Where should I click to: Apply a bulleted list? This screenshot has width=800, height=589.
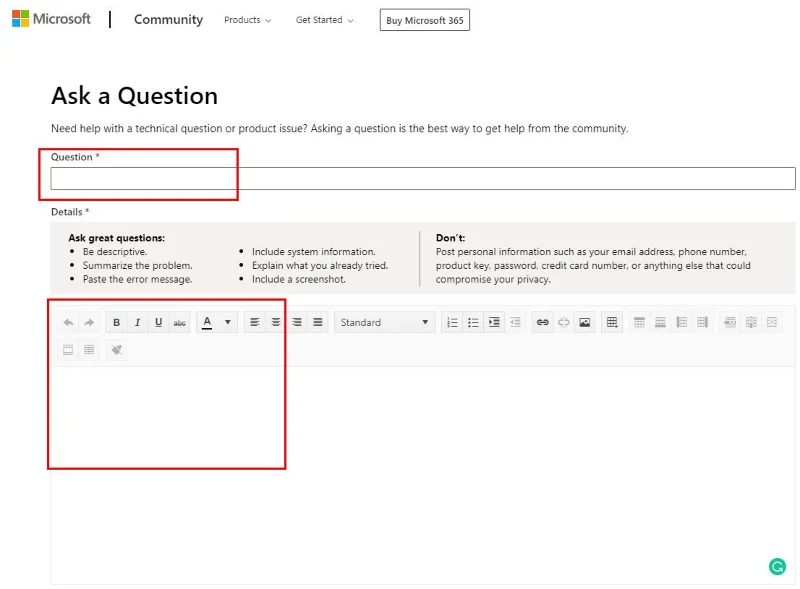click(472, 321)
